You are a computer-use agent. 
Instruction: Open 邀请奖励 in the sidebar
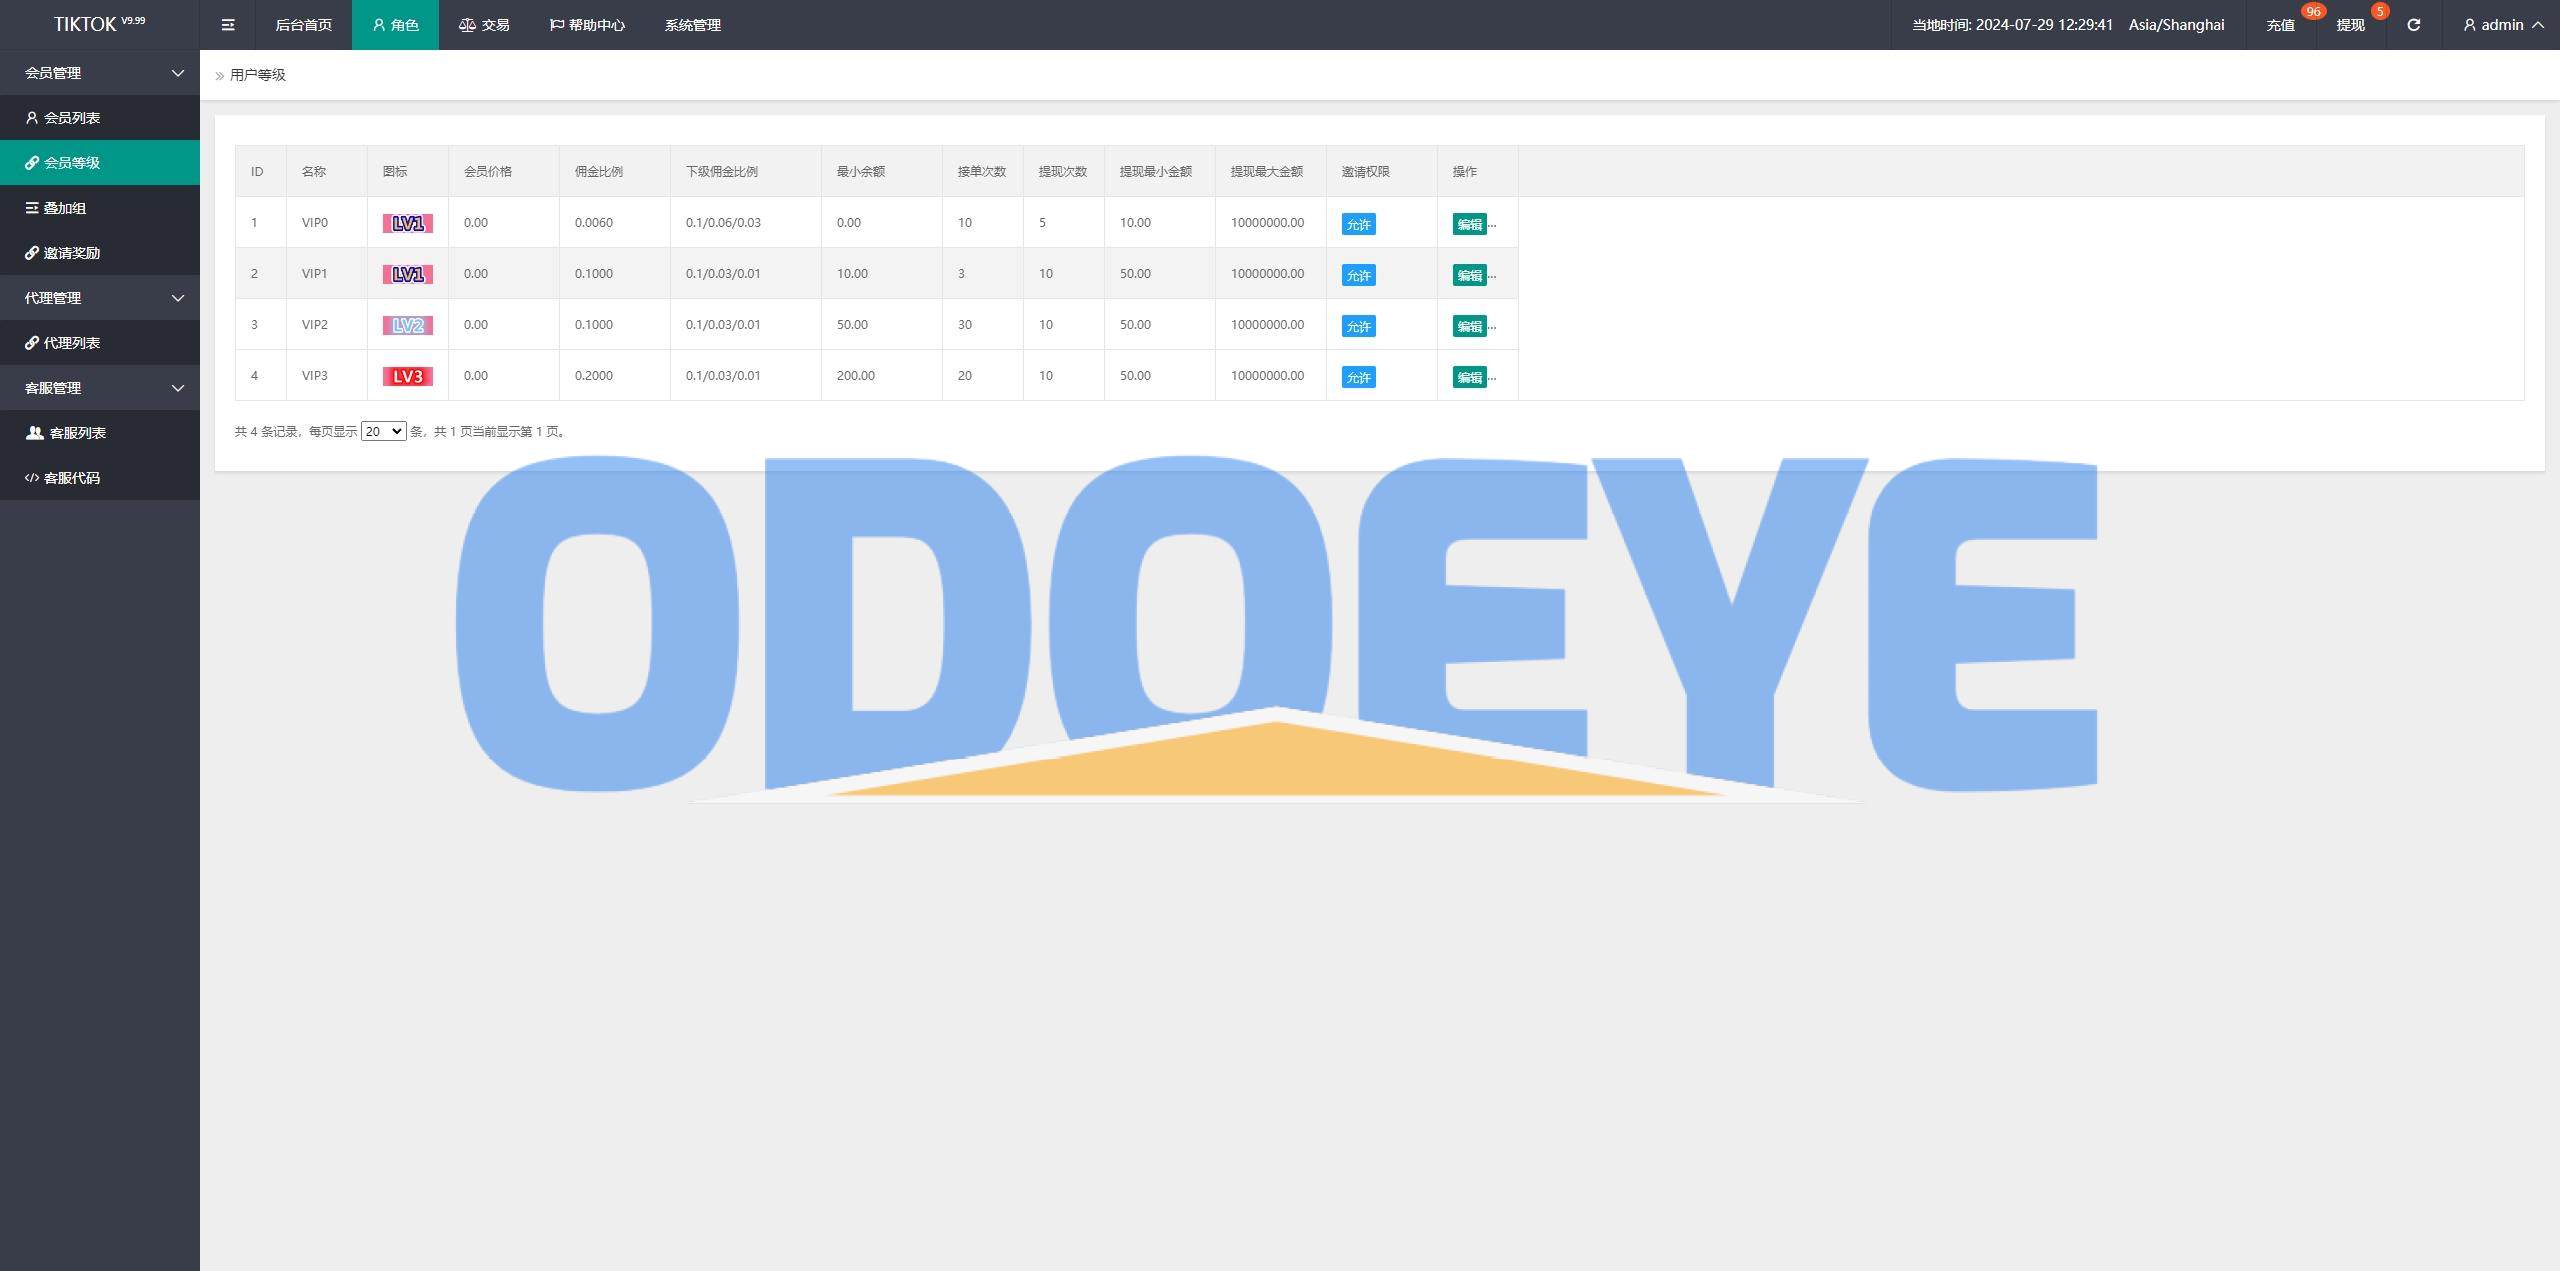[100, 253]
